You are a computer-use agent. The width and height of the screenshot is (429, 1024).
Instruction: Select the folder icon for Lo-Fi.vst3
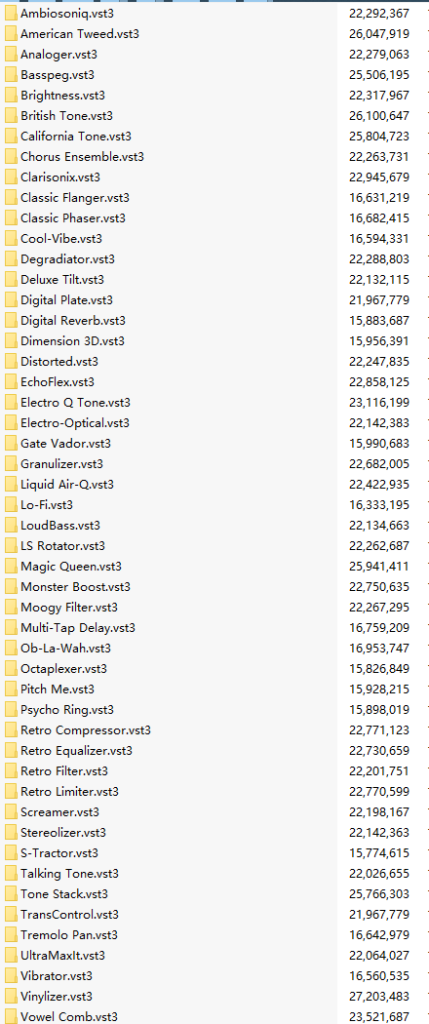tap(10, 505)
